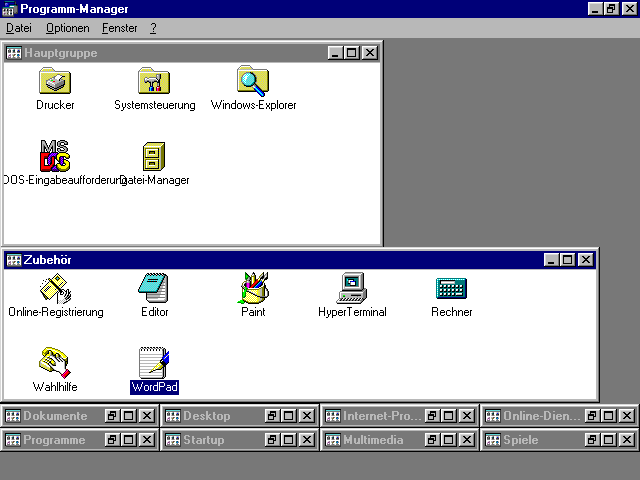The width and height of the screenshot is (640, 480).
Task: Restore the Startup group window
Action: 271,440
